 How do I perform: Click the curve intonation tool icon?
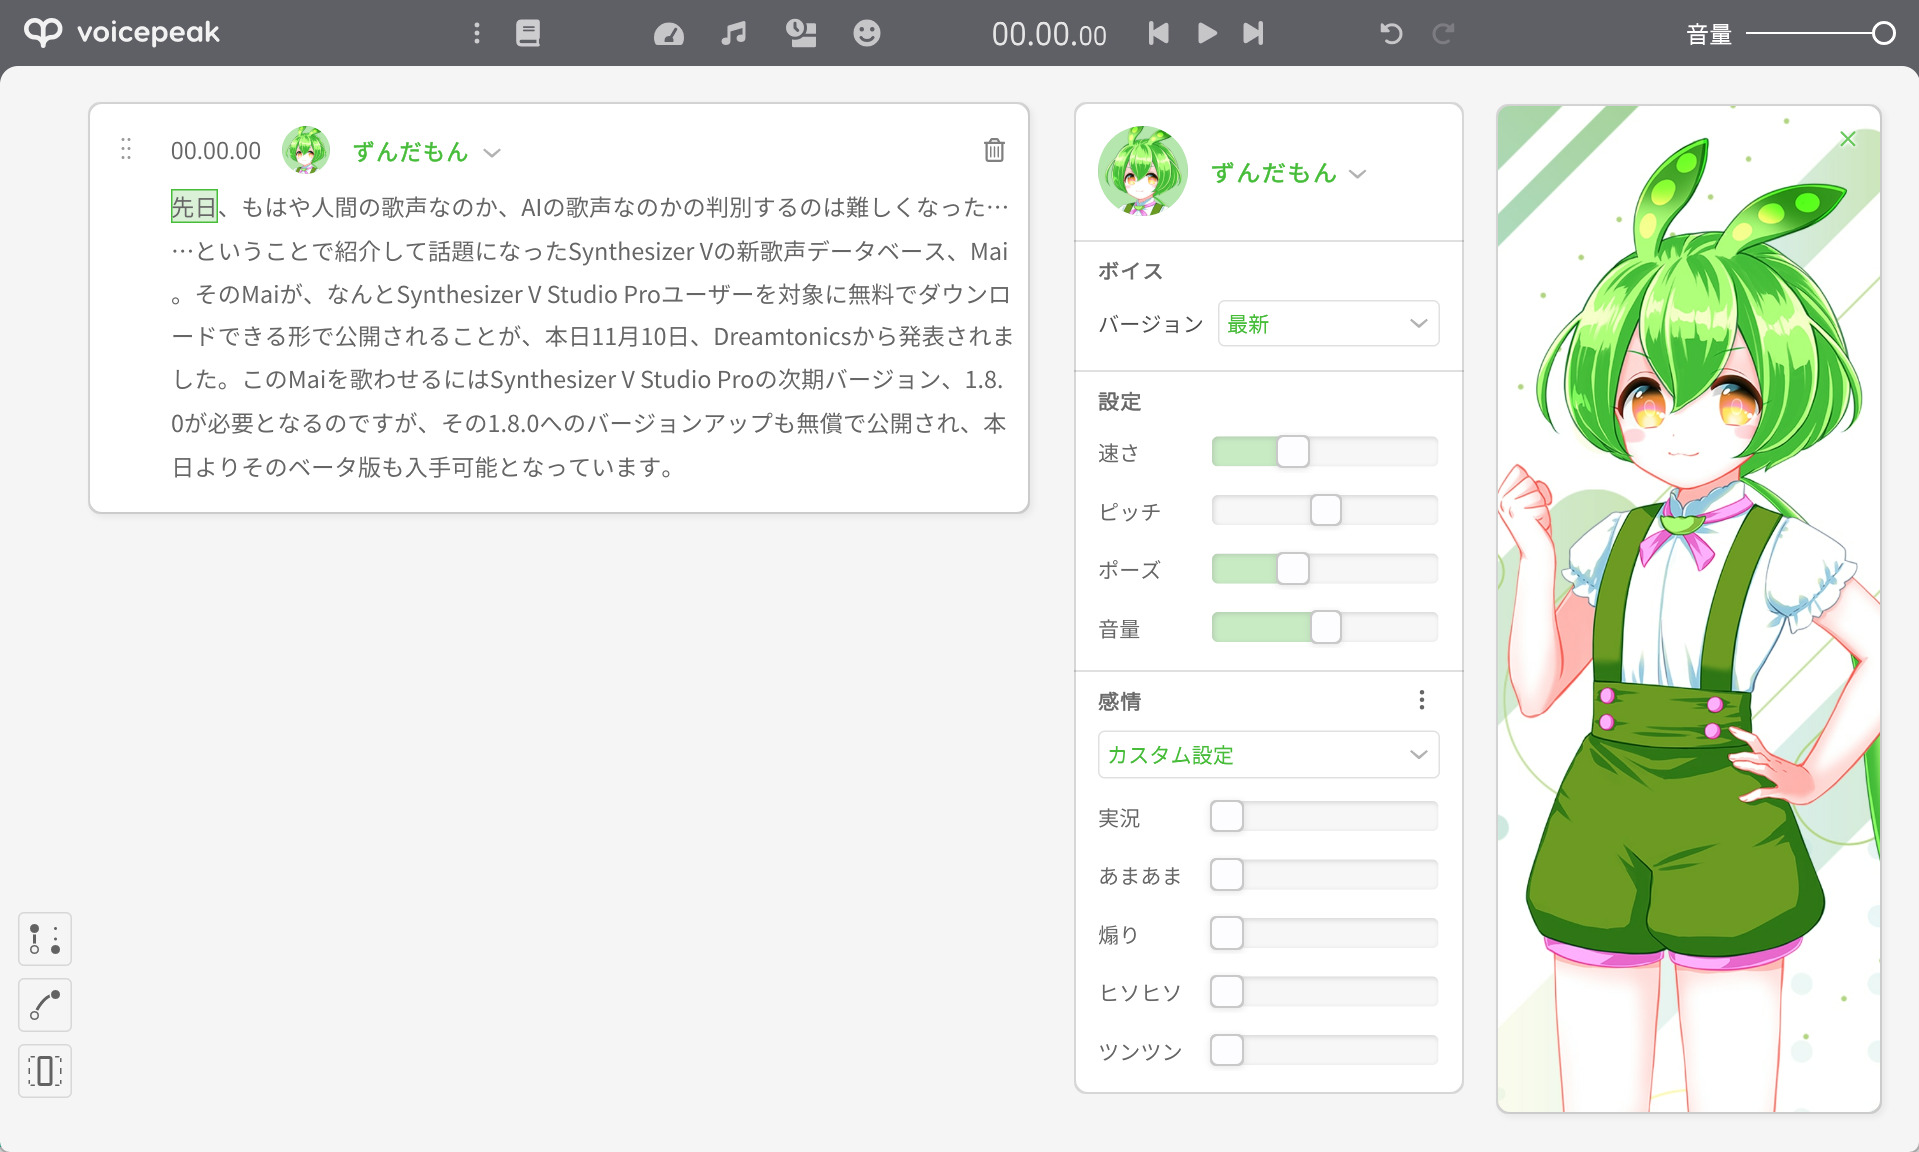[45, 1005]
